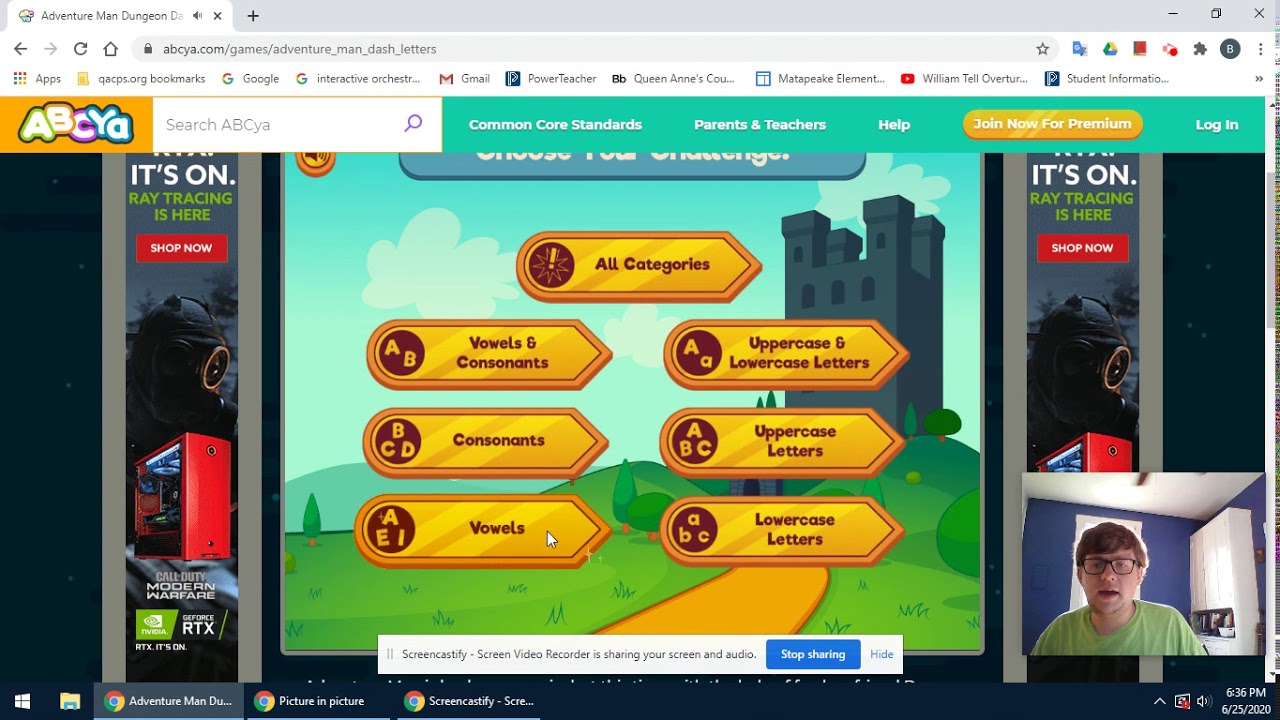Open Parents & Teachers menu
Viewport: 1280px width, 720px height.
click(760, 125)
